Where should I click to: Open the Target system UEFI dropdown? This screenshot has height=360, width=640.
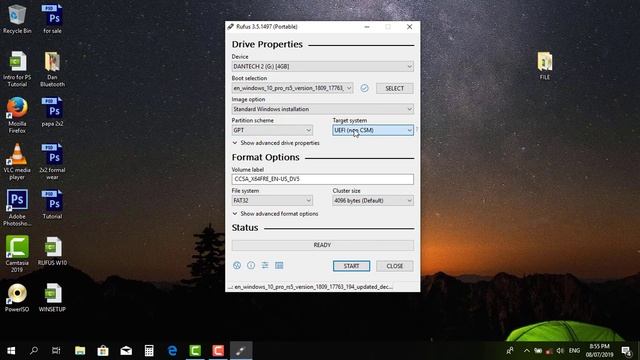tap(373, 130)
